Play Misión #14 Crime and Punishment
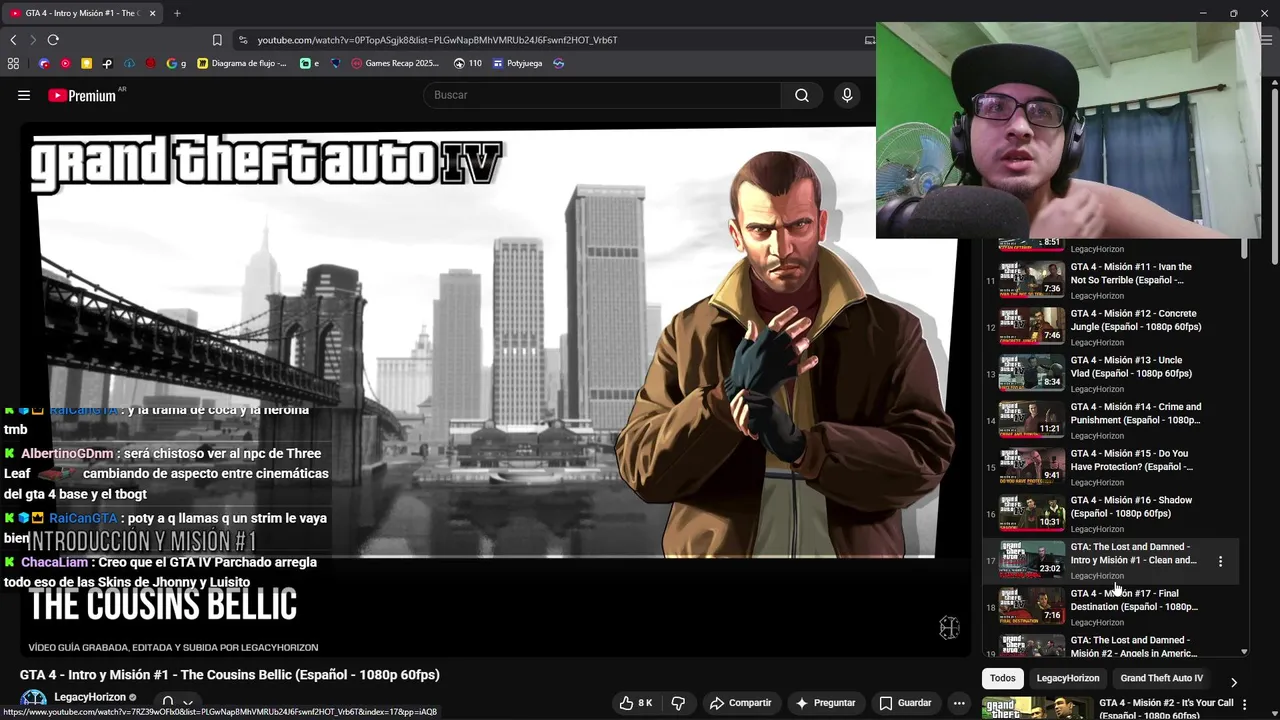The height and width of the screenshot is (720, 1280). click(x=1110, y=420)
